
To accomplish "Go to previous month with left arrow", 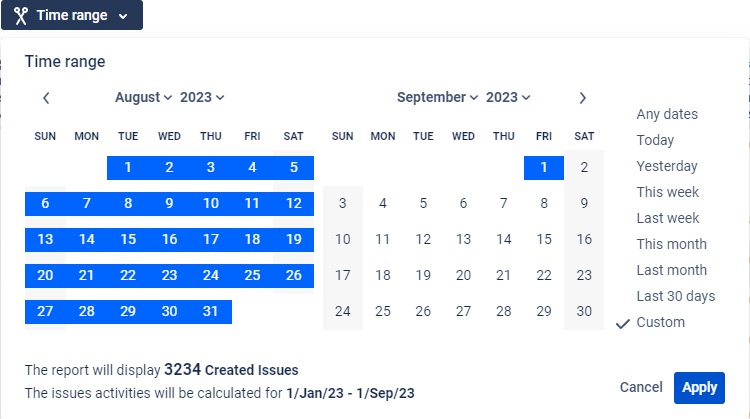I will point(46,98).
